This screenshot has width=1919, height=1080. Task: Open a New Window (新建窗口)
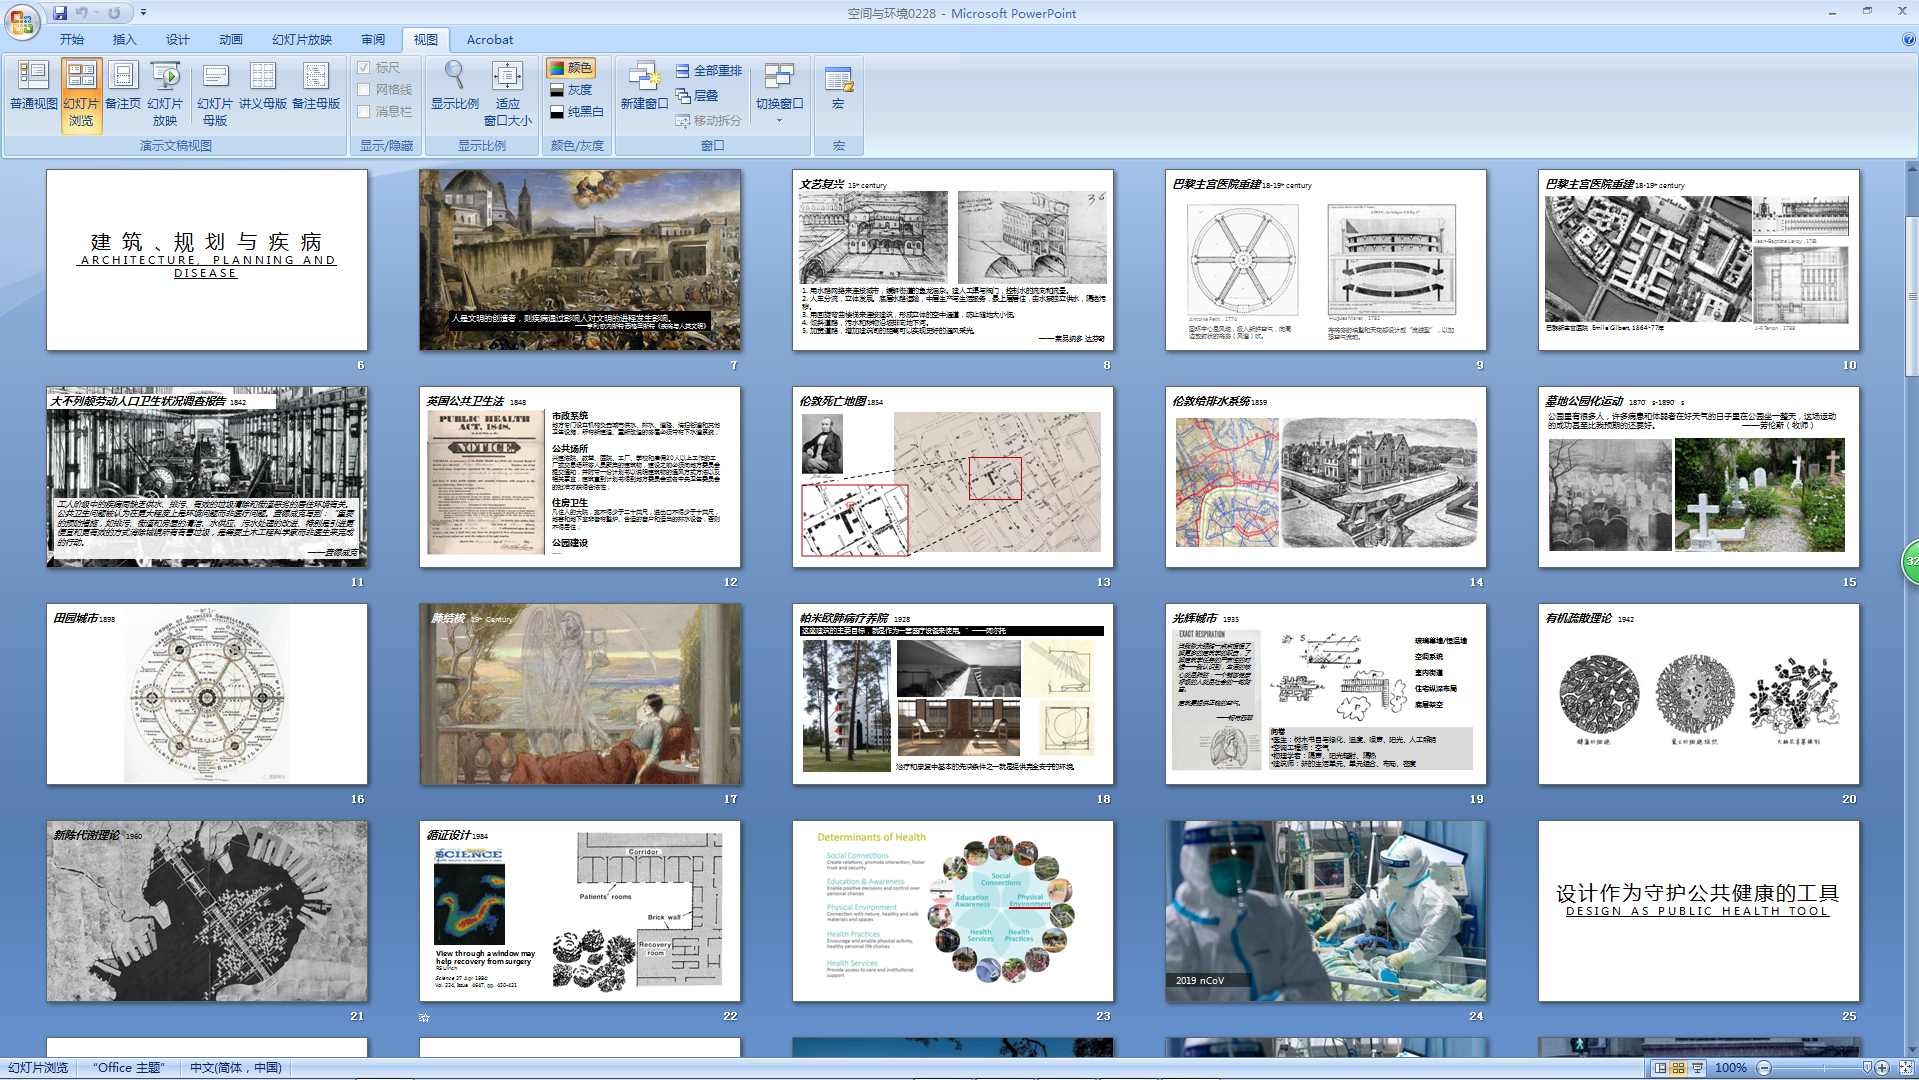click(643, 86)
